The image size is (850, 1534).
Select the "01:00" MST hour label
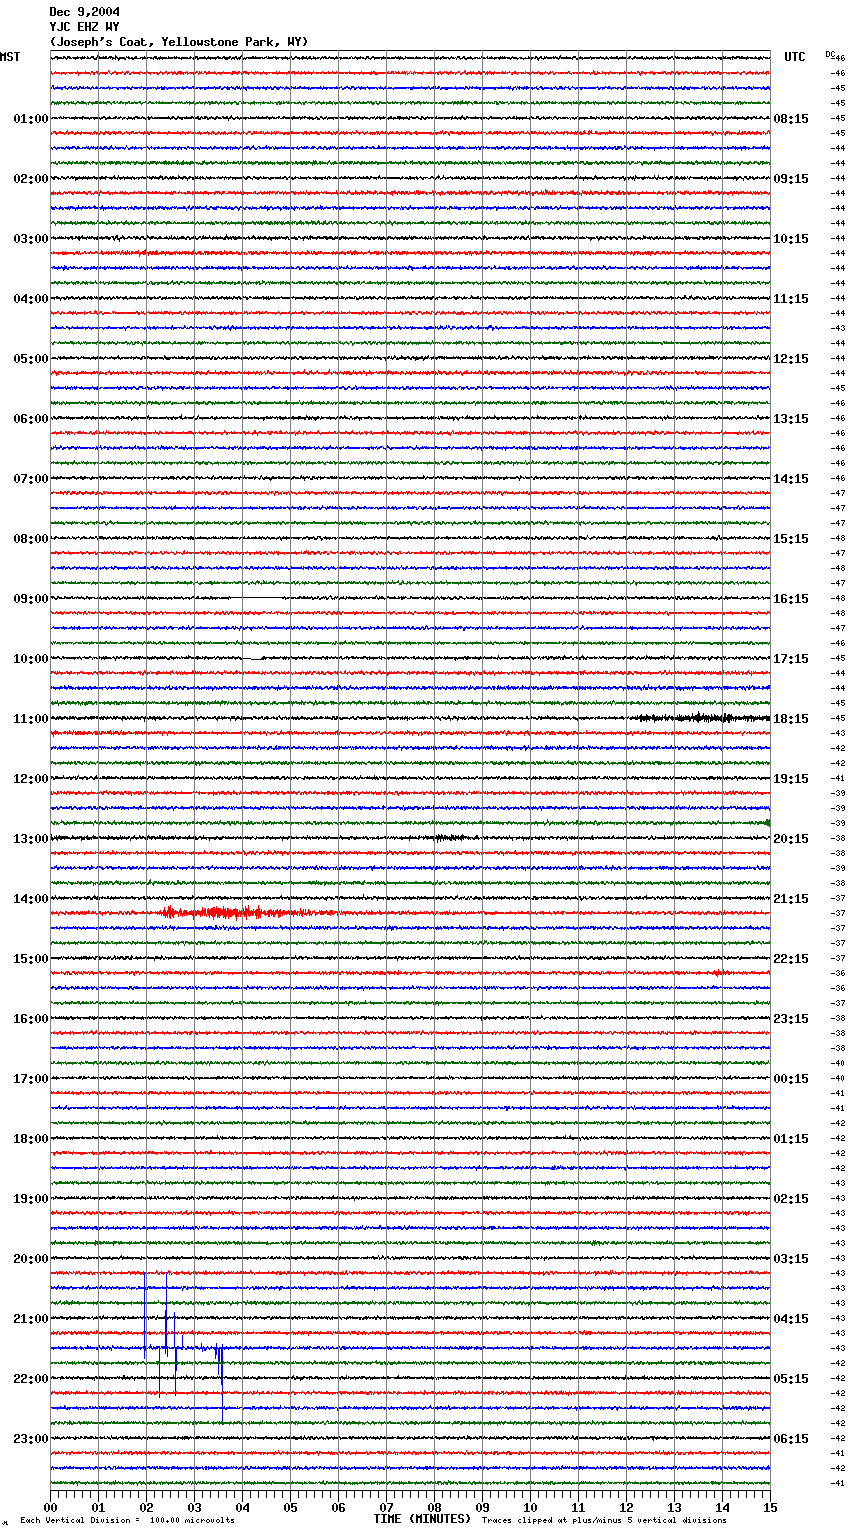point(31,119)
